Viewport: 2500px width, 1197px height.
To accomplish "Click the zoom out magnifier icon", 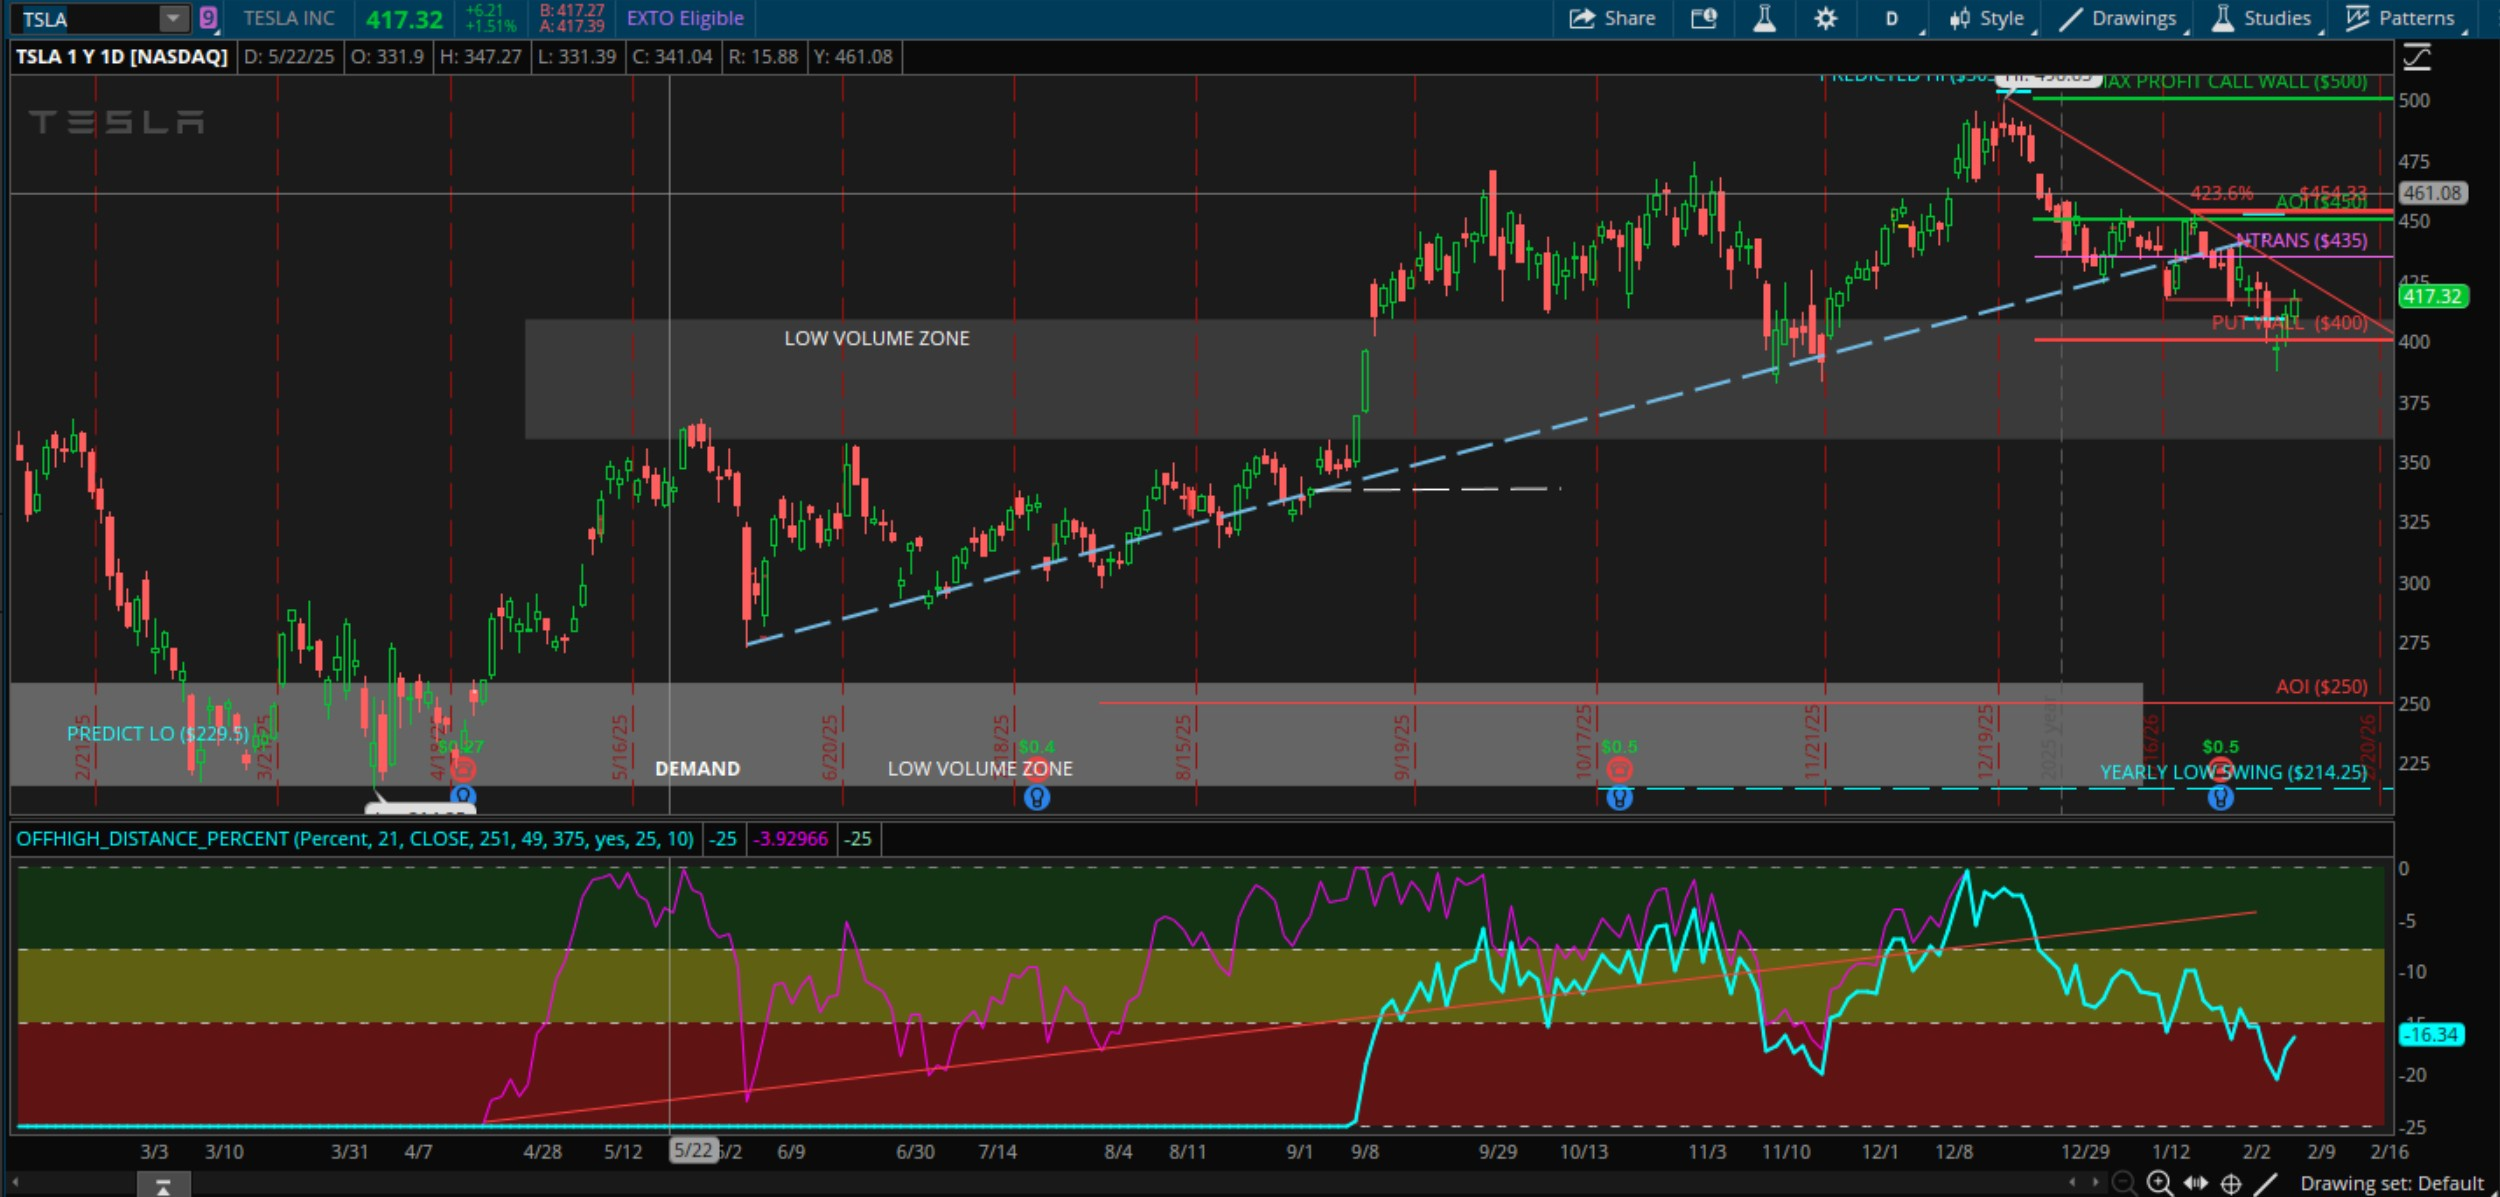I will 2124,1183.
